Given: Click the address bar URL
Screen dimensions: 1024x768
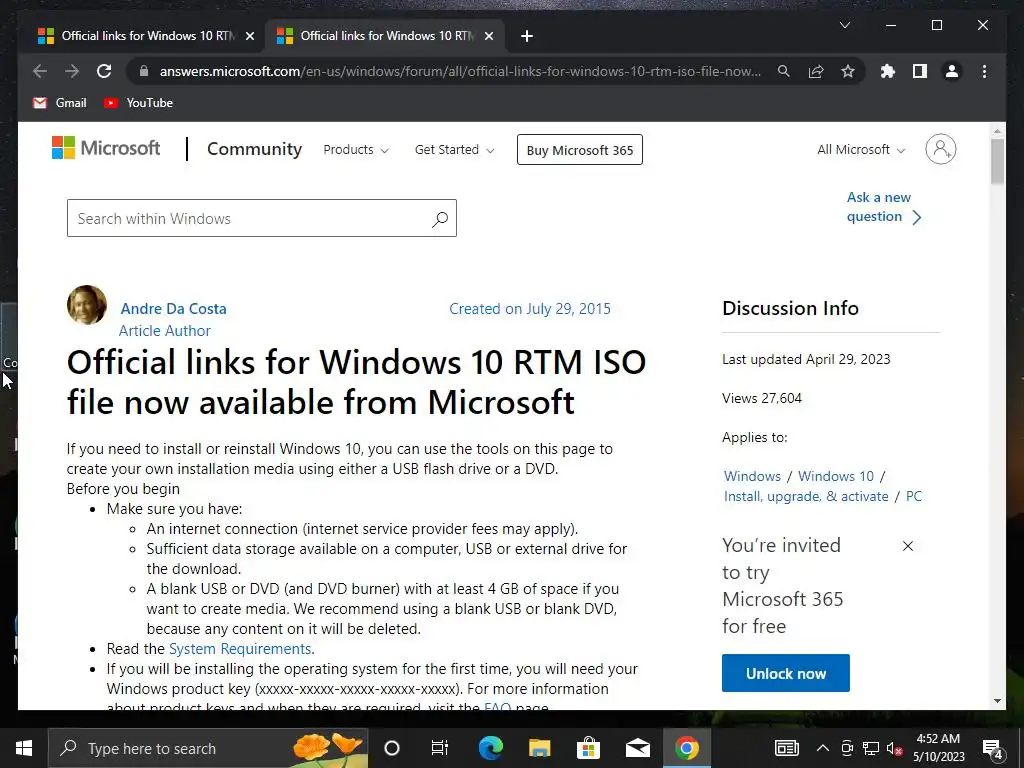Looking at the screenshot, I should pyautogui.click(x=460, y=71).
